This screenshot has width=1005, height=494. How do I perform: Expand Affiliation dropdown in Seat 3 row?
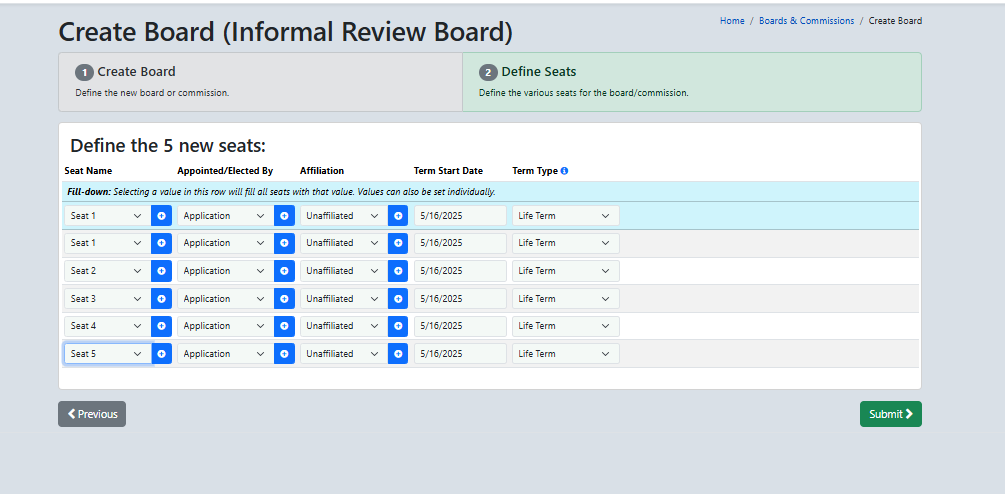344,299
